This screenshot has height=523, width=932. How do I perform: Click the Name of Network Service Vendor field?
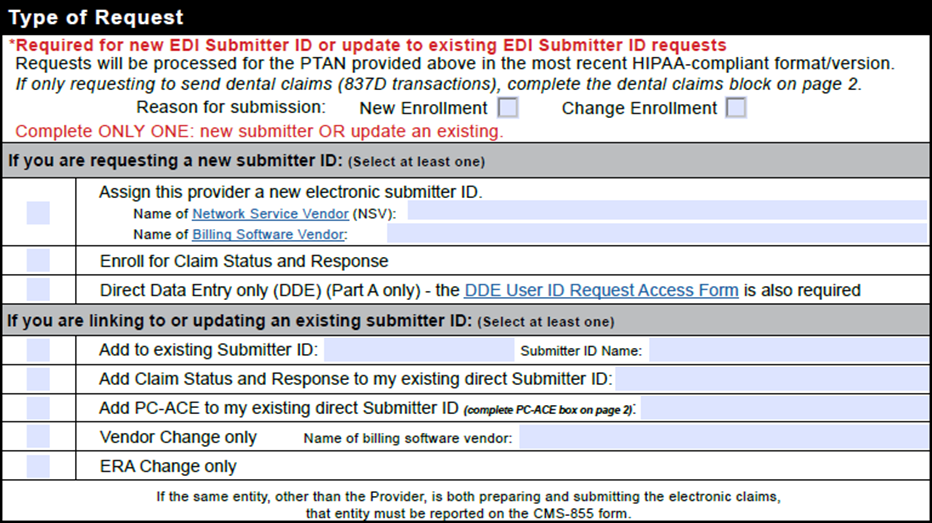tap(666, 212)
